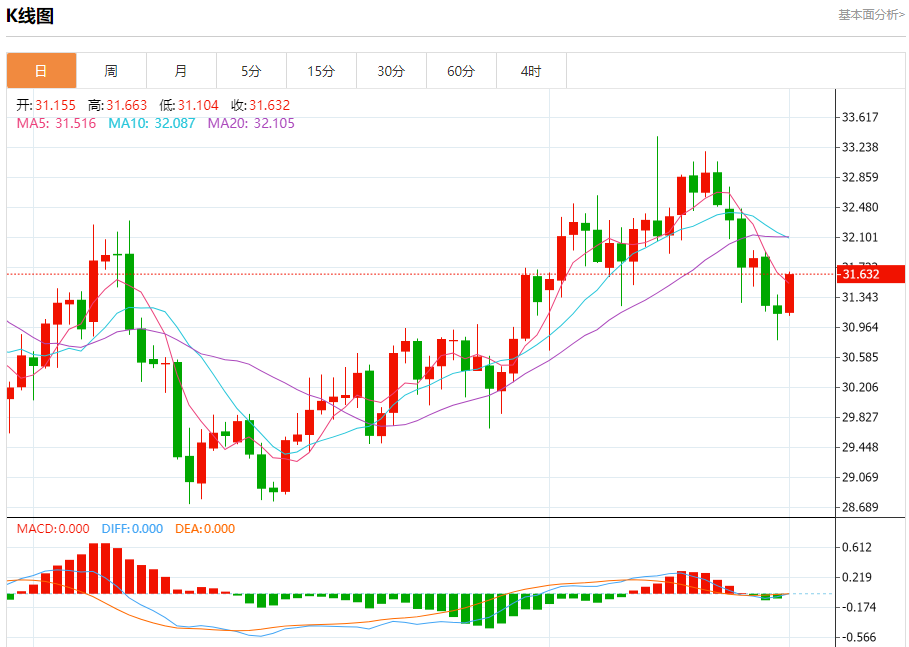The height and width of the screenshot is (647, 909).
Task: Select the rightmost red candlestick
Action: coord(789,293)
